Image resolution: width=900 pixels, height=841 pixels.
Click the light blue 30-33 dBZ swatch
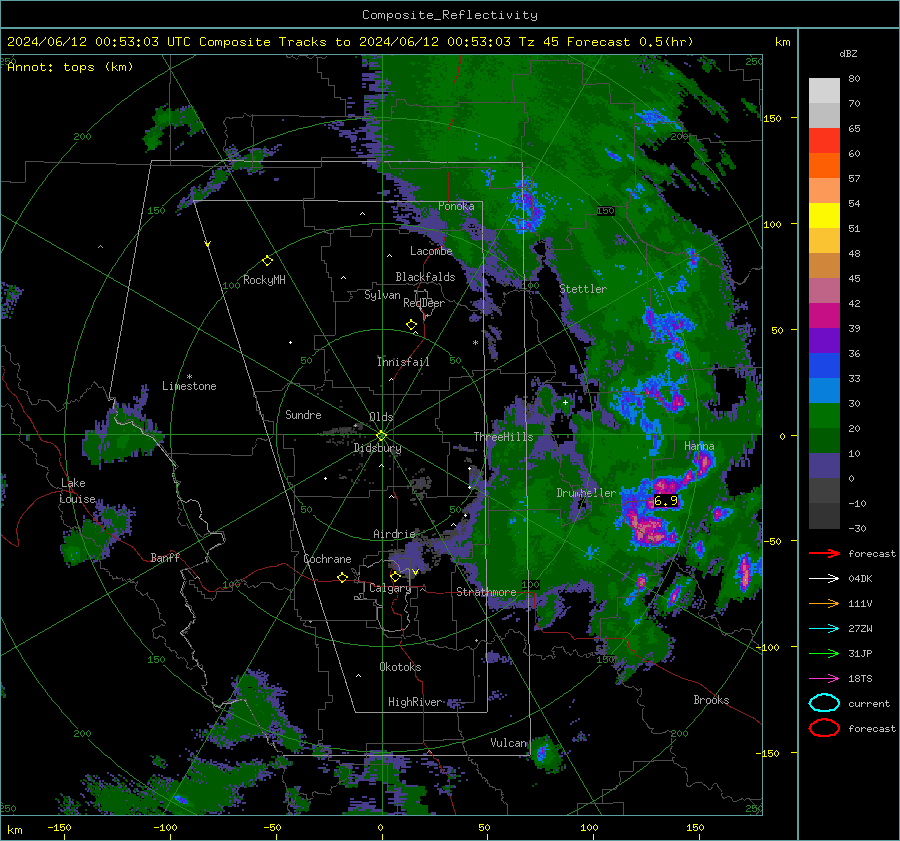click(x=824, y=390)
